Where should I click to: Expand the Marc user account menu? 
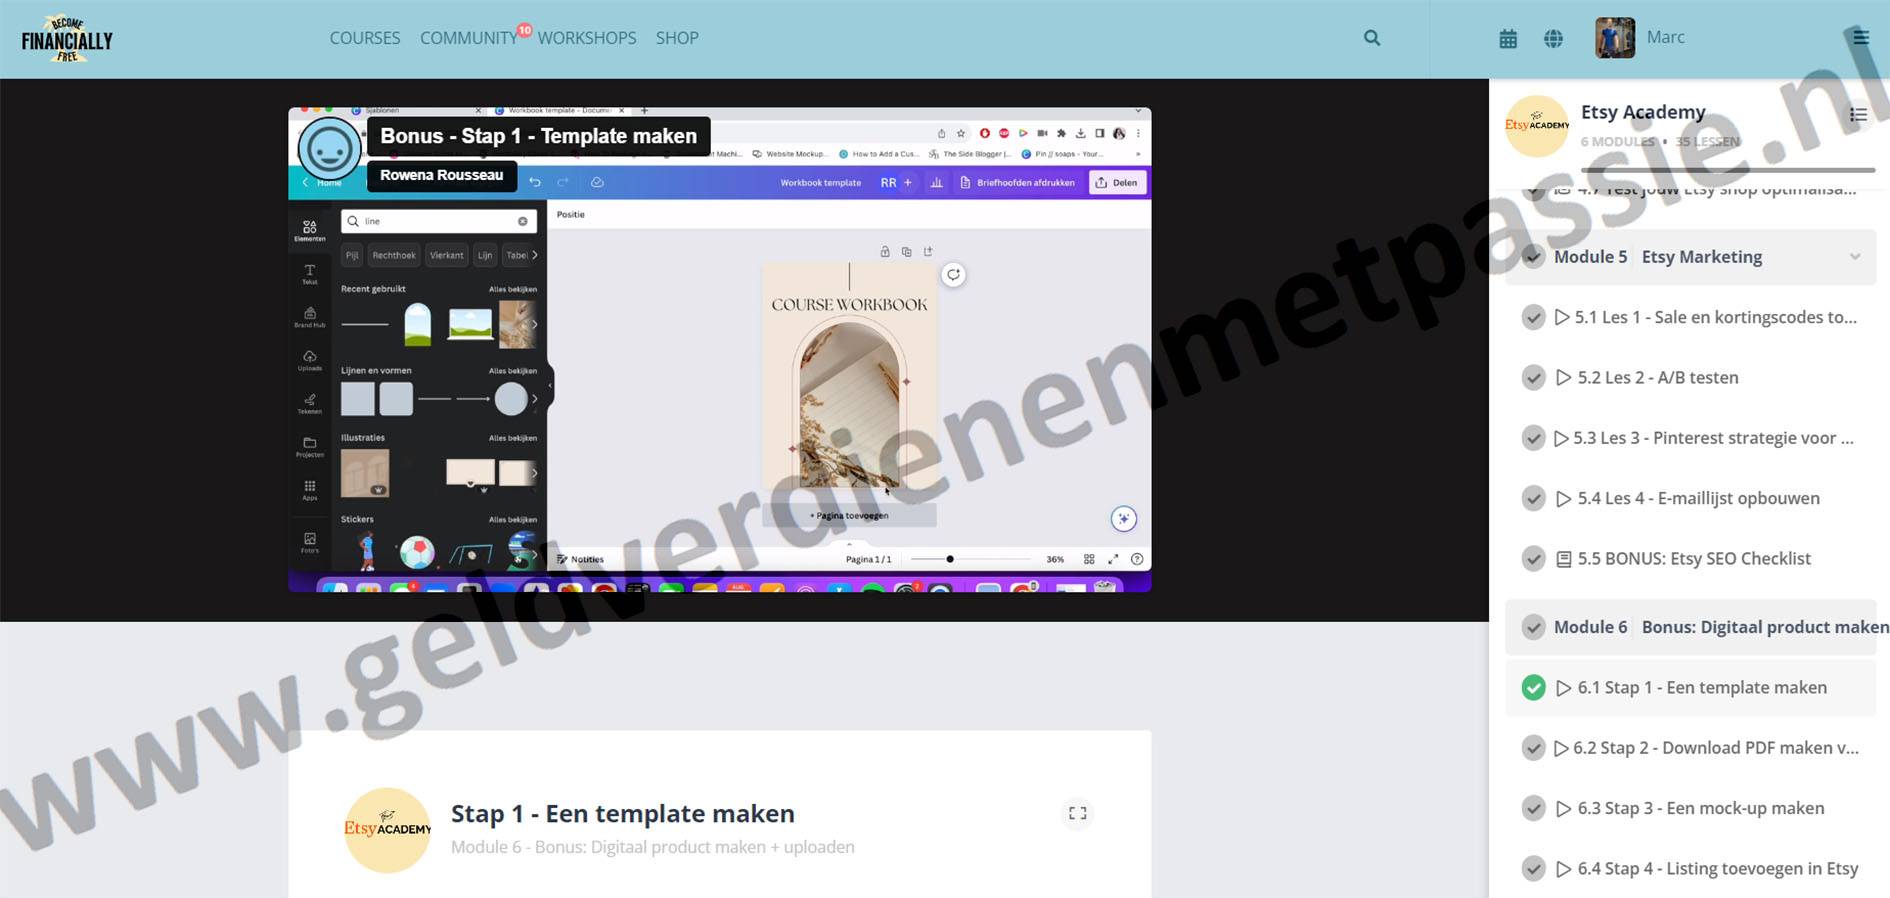pos(1665,38)
